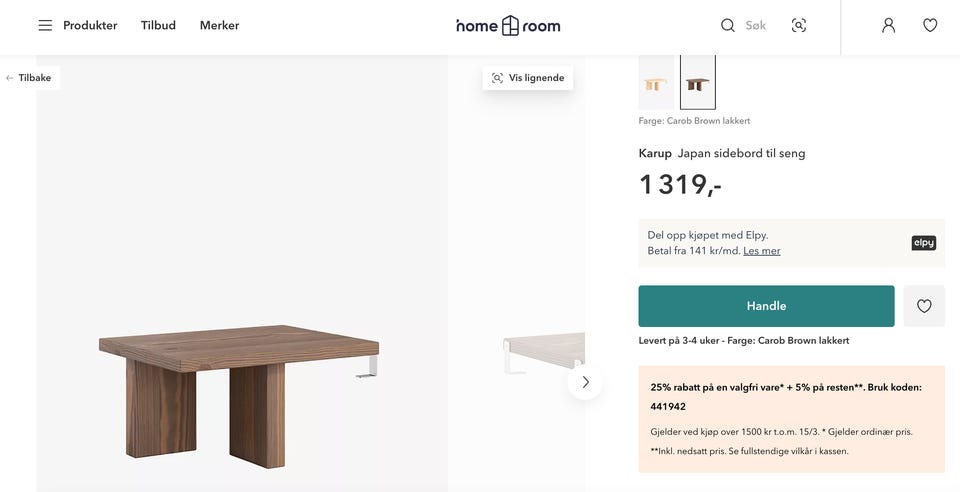Image resolution: width=960 pixels, height=492 pixels.
Task: Go to the Merker menu item
Action: (x=219, y=25)
